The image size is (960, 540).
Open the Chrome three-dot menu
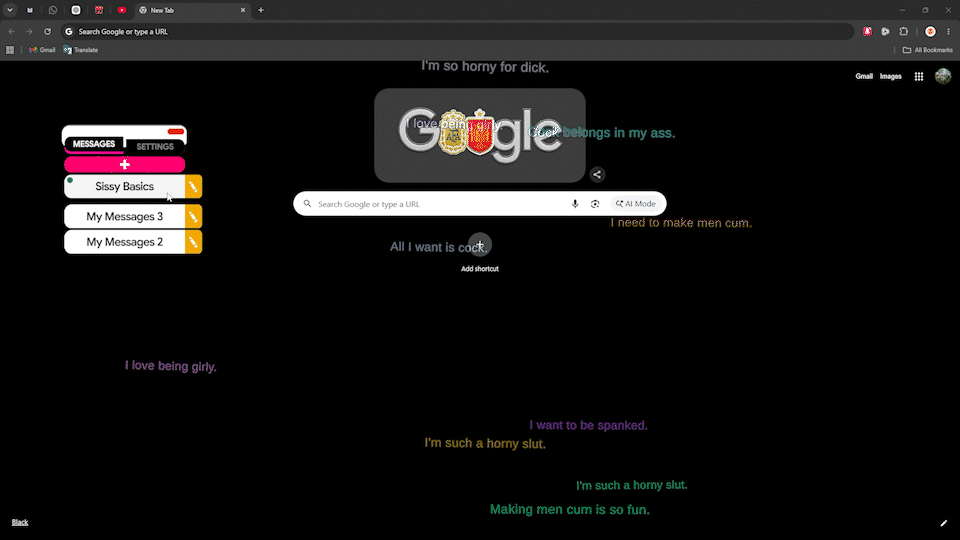pos(948,31)
